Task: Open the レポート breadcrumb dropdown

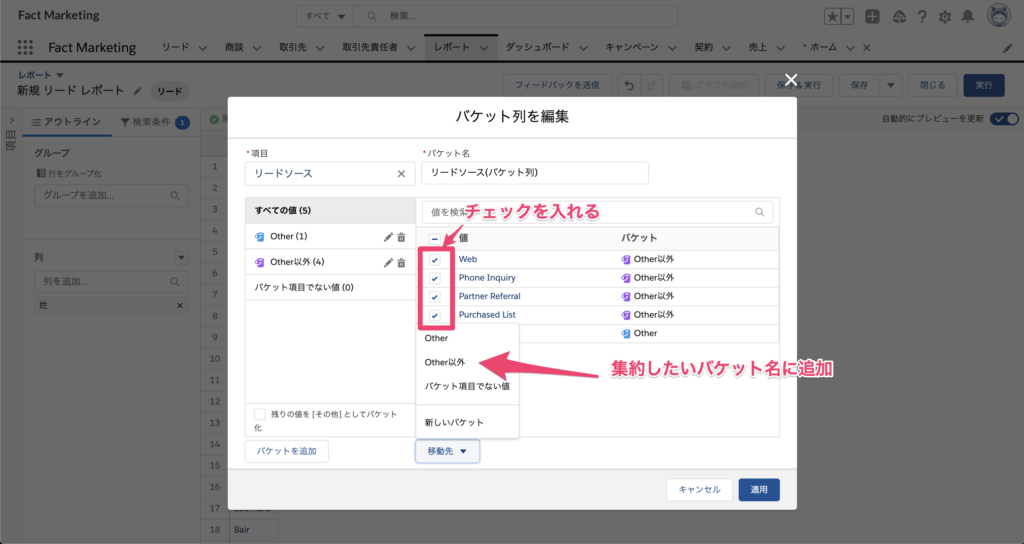Action: click(60, 75)
